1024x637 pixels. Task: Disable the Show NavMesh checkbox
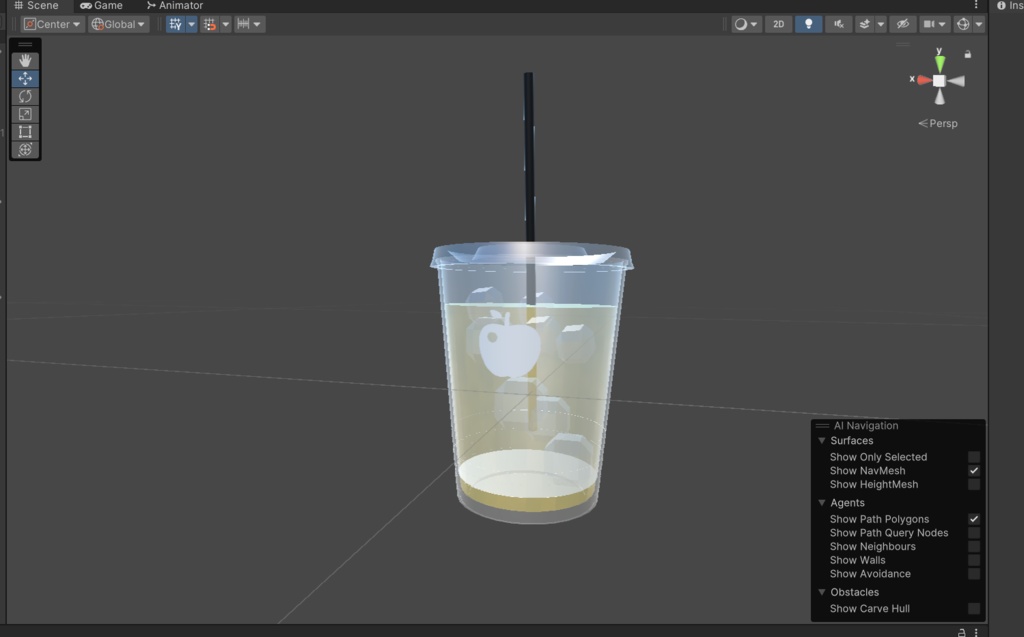click(974, 470)
